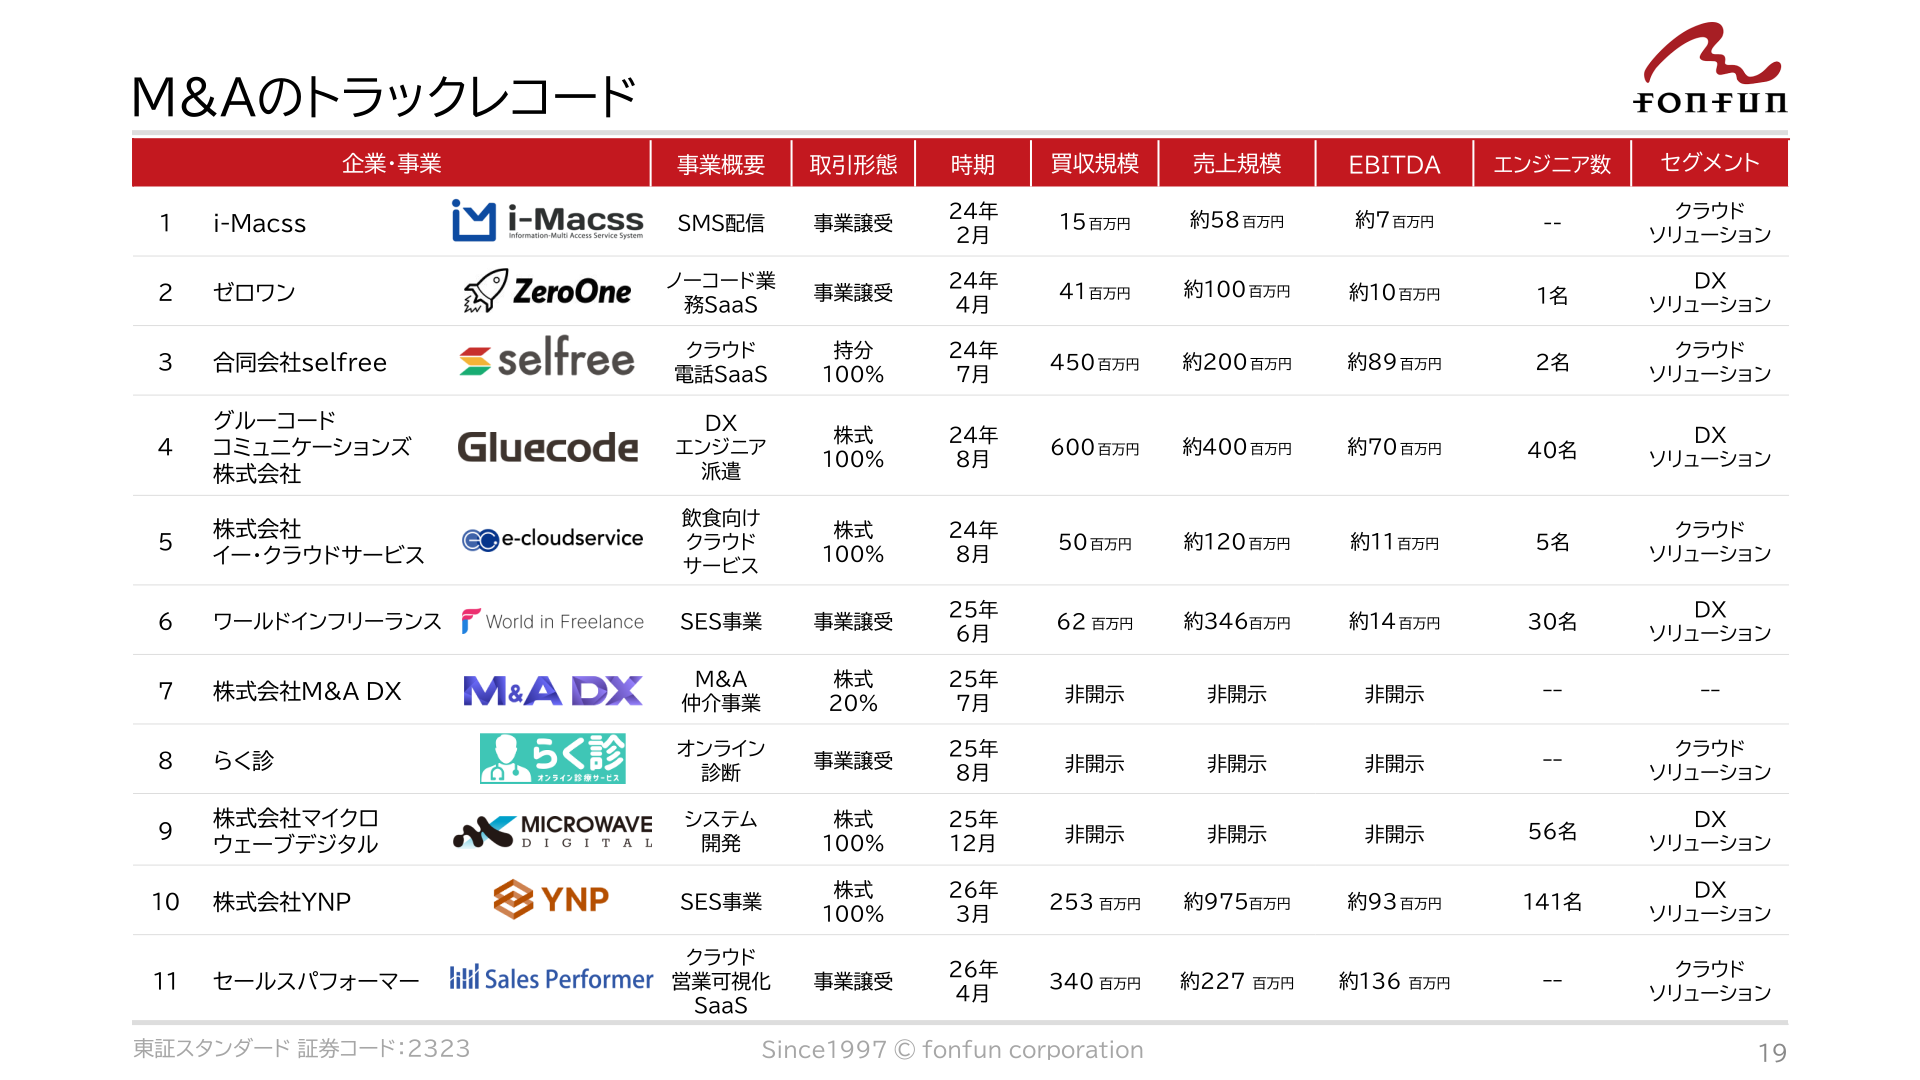1920x1080 pixels.
Task: Click the 141名 engineer count
Action: click(x=1552, y=902)
